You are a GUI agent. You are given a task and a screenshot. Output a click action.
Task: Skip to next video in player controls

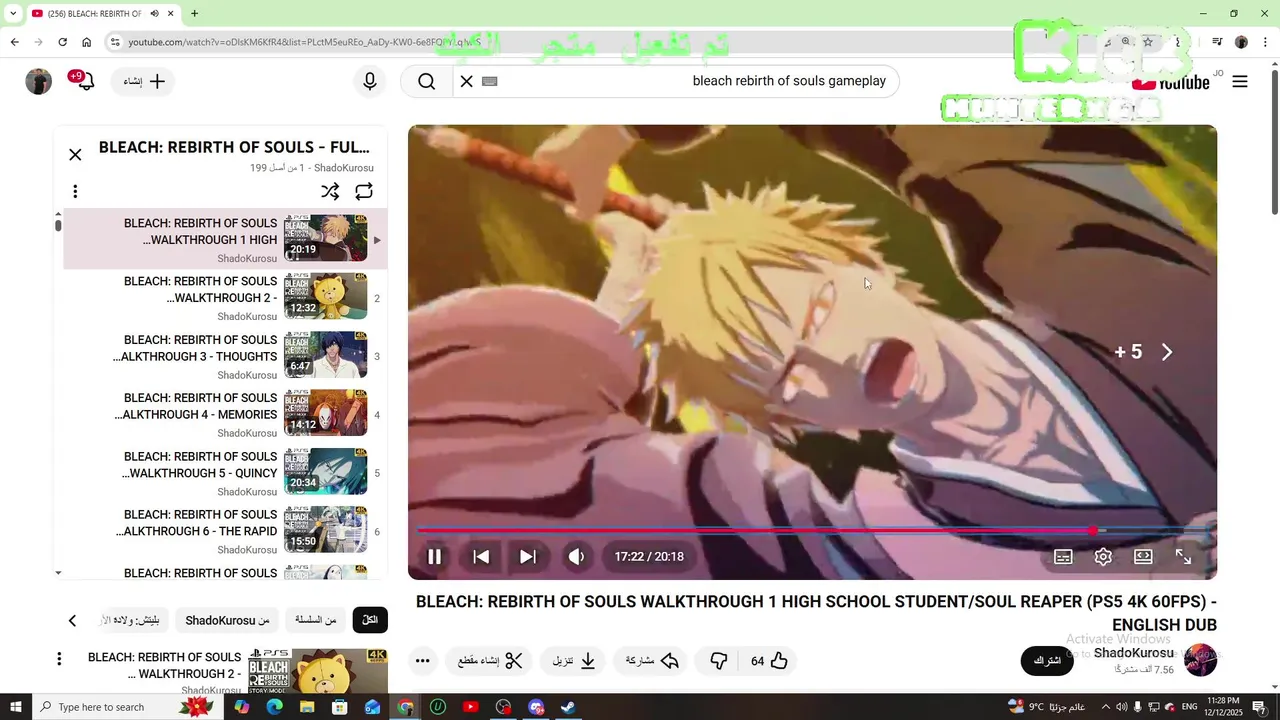(528, 557)
